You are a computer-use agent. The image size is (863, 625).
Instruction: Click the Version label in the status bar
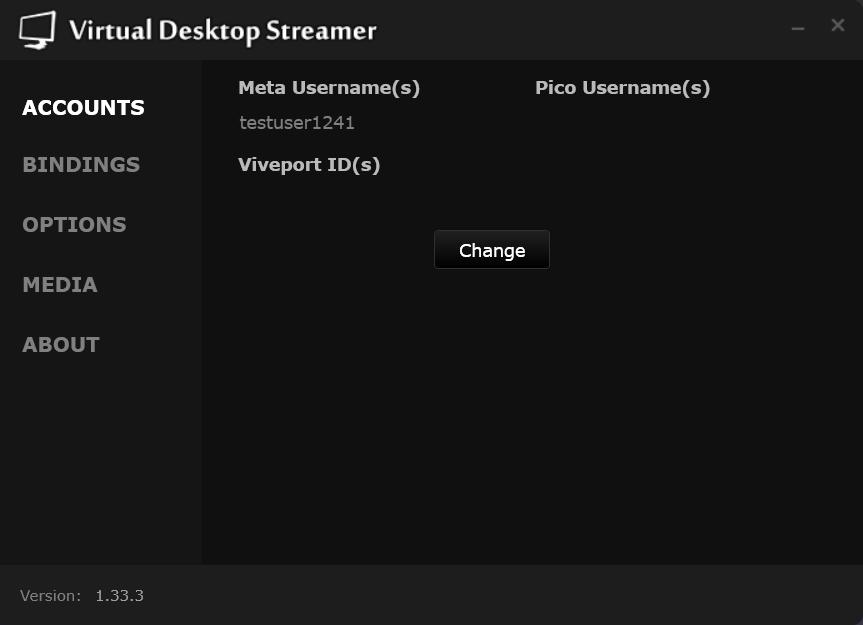point(50,595)
